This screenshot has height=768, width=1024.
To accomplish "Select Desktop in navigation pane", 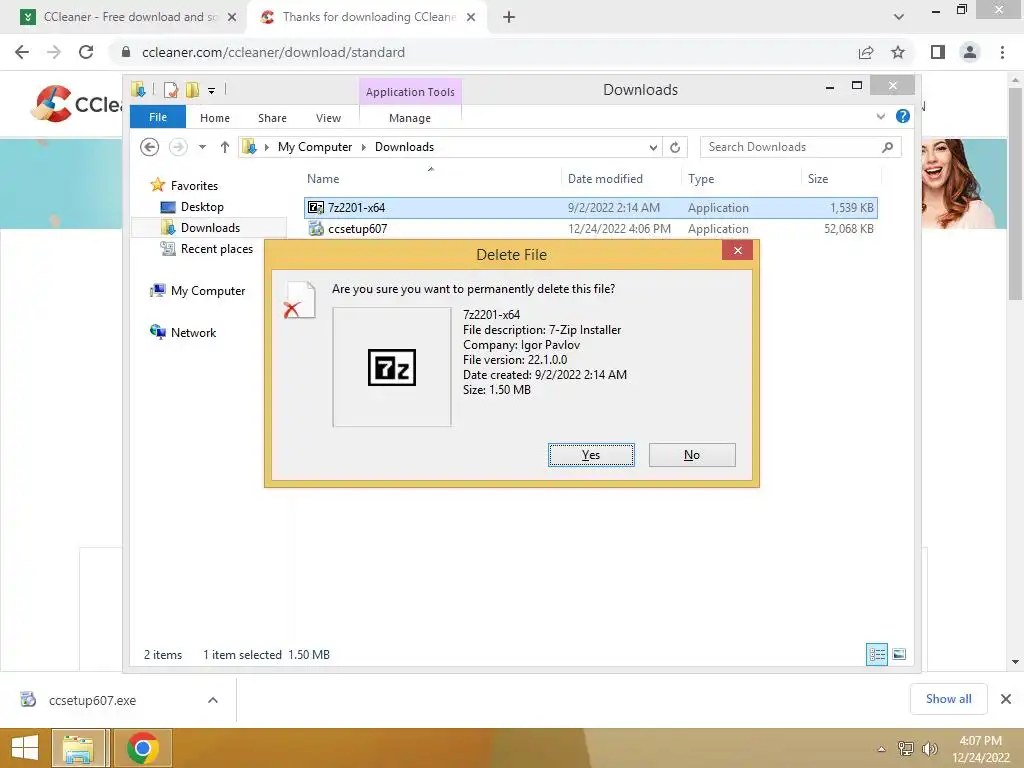I will coord(202,207).
